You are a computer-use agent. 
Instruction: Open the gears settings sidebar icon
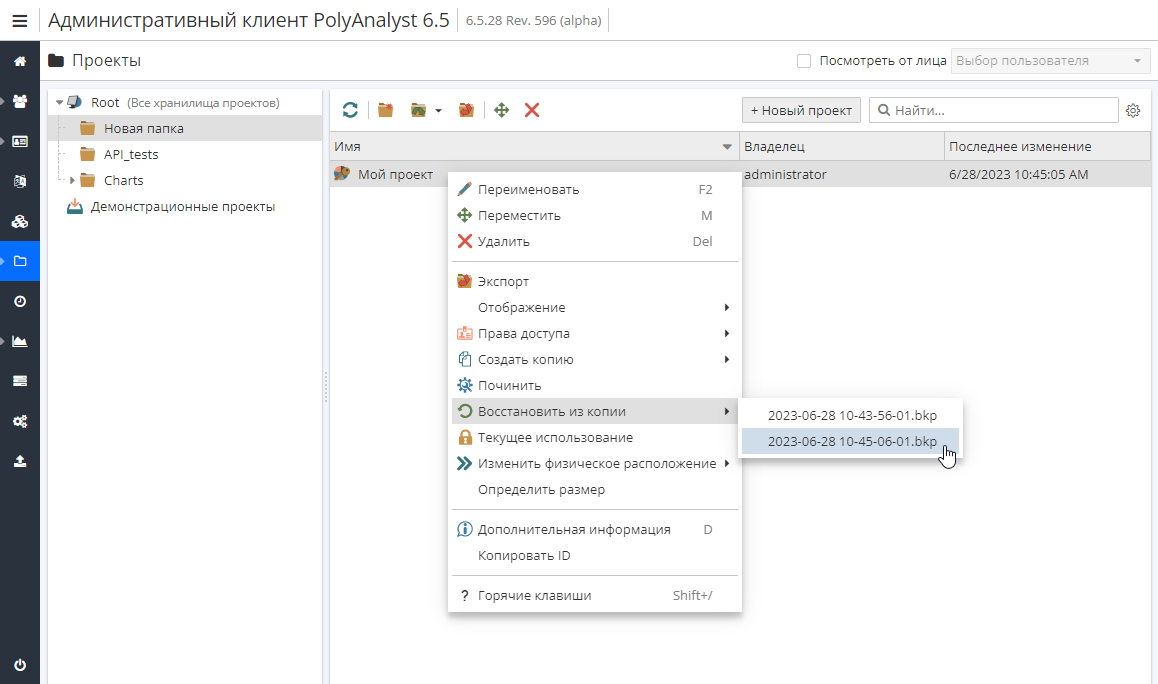click(x=20, y=421)
